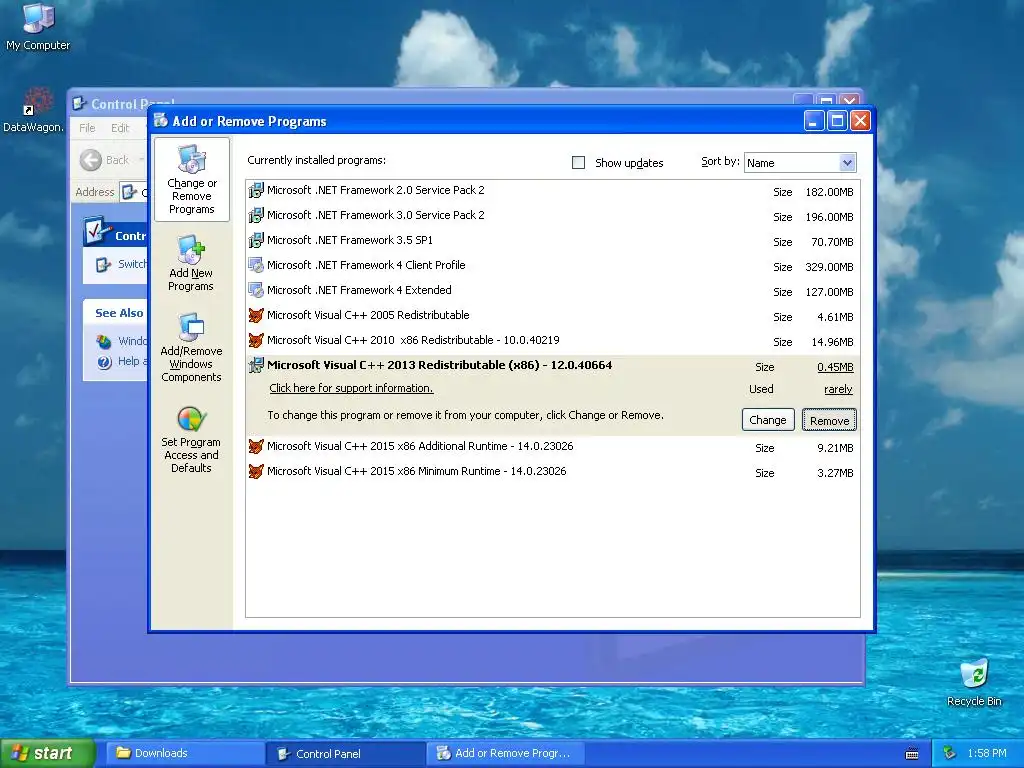The width and height of the screenshot is (1024, 768).
Task: Click Add or Remove Programs title bar icon
Action: [161, 121]
